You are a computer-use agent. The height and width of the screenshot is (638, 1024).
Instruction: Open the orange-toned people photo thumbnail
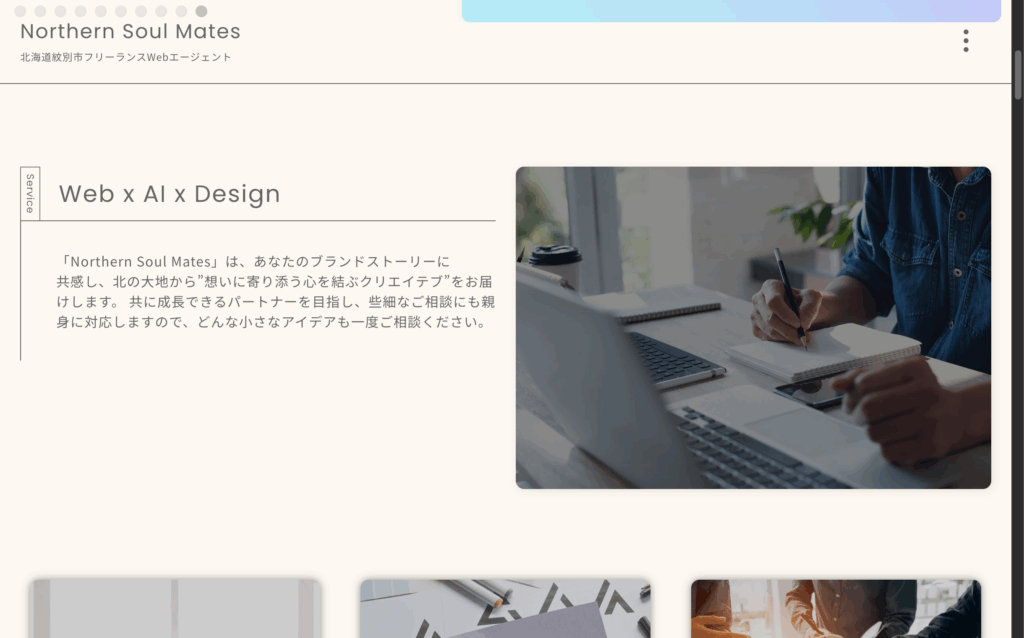835,608
